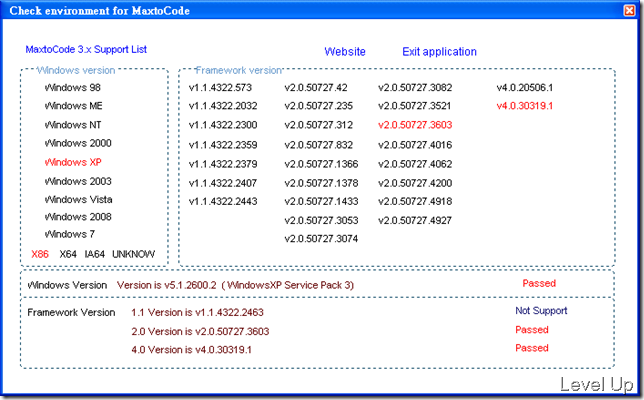Image resolution: width=644 pixels, height=400 pixels.
Task: Click framework v2.0.50727.3082
Action: (x=415, y=87)
